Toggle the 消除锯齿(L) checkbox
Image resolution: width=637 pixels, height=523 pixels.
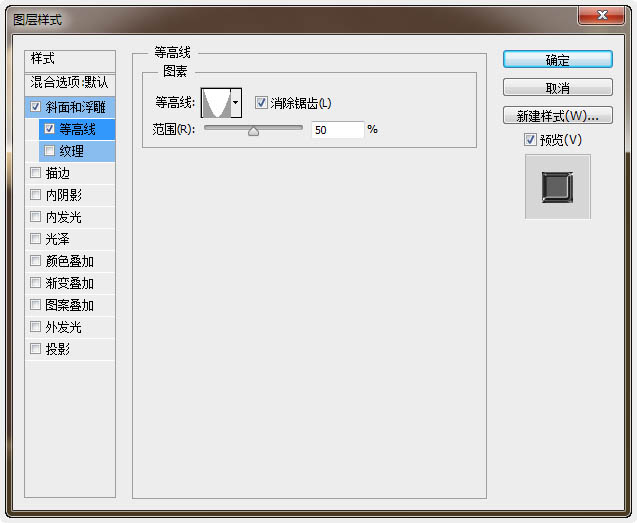click(261, 103)
